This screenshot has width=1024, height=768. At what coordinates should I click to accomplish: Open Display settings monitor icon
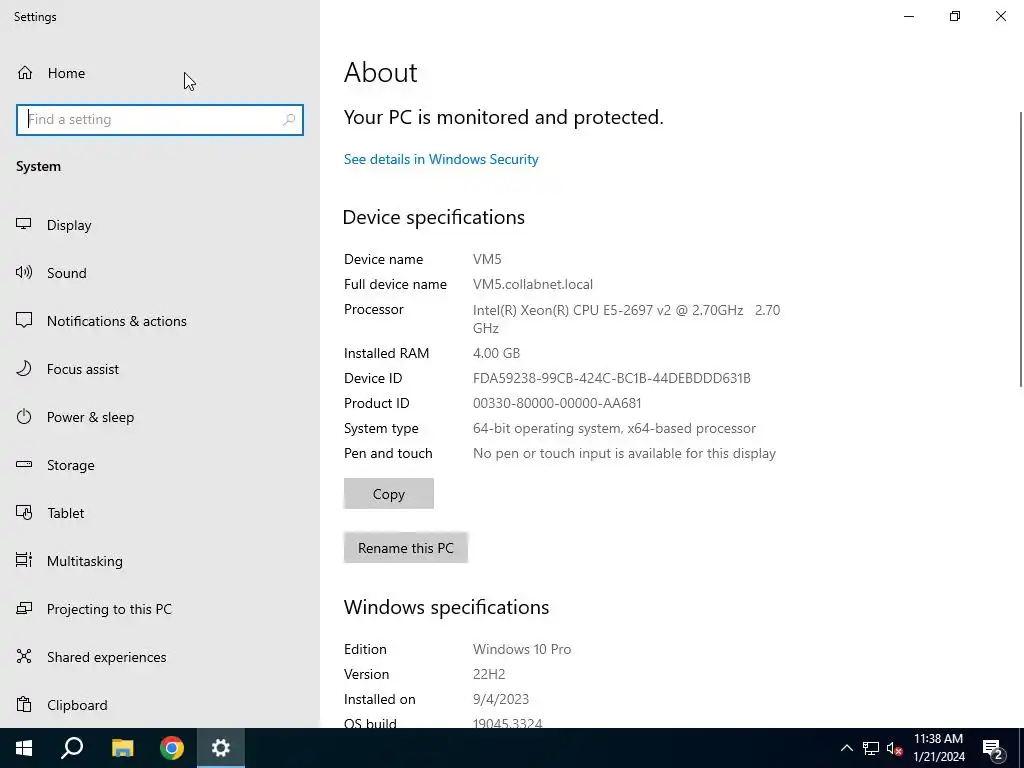click(x=24, y=225)
